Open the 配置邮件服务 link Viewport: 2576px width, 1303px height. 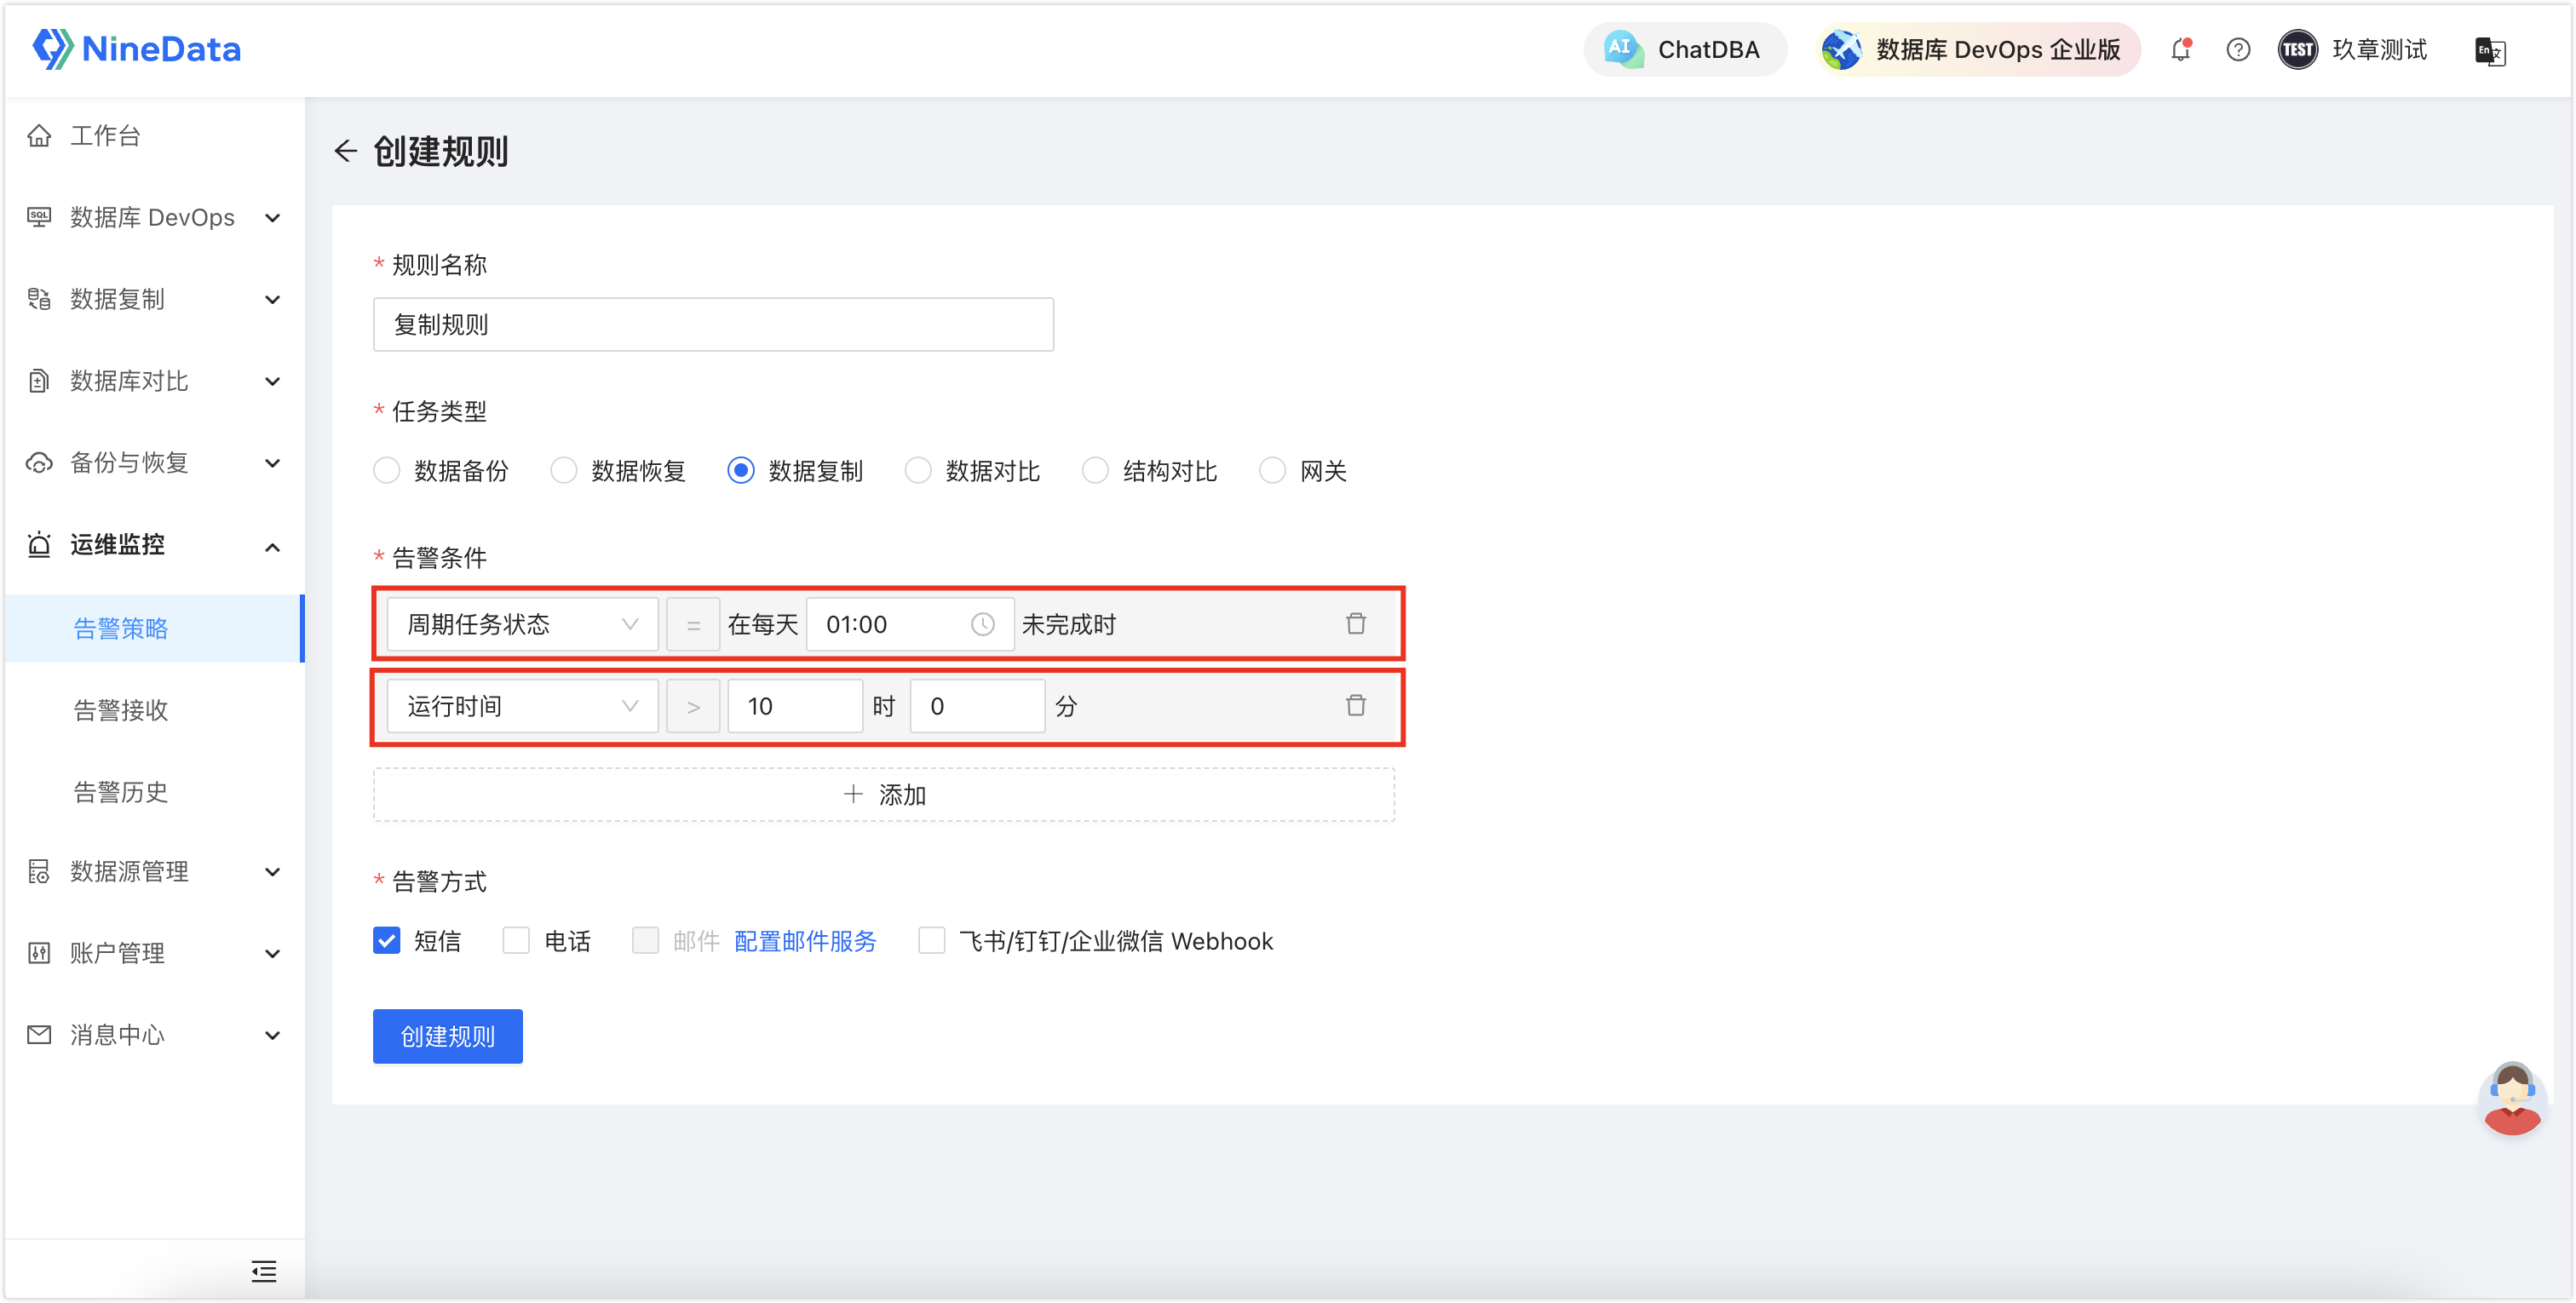[x=805, y=941]
